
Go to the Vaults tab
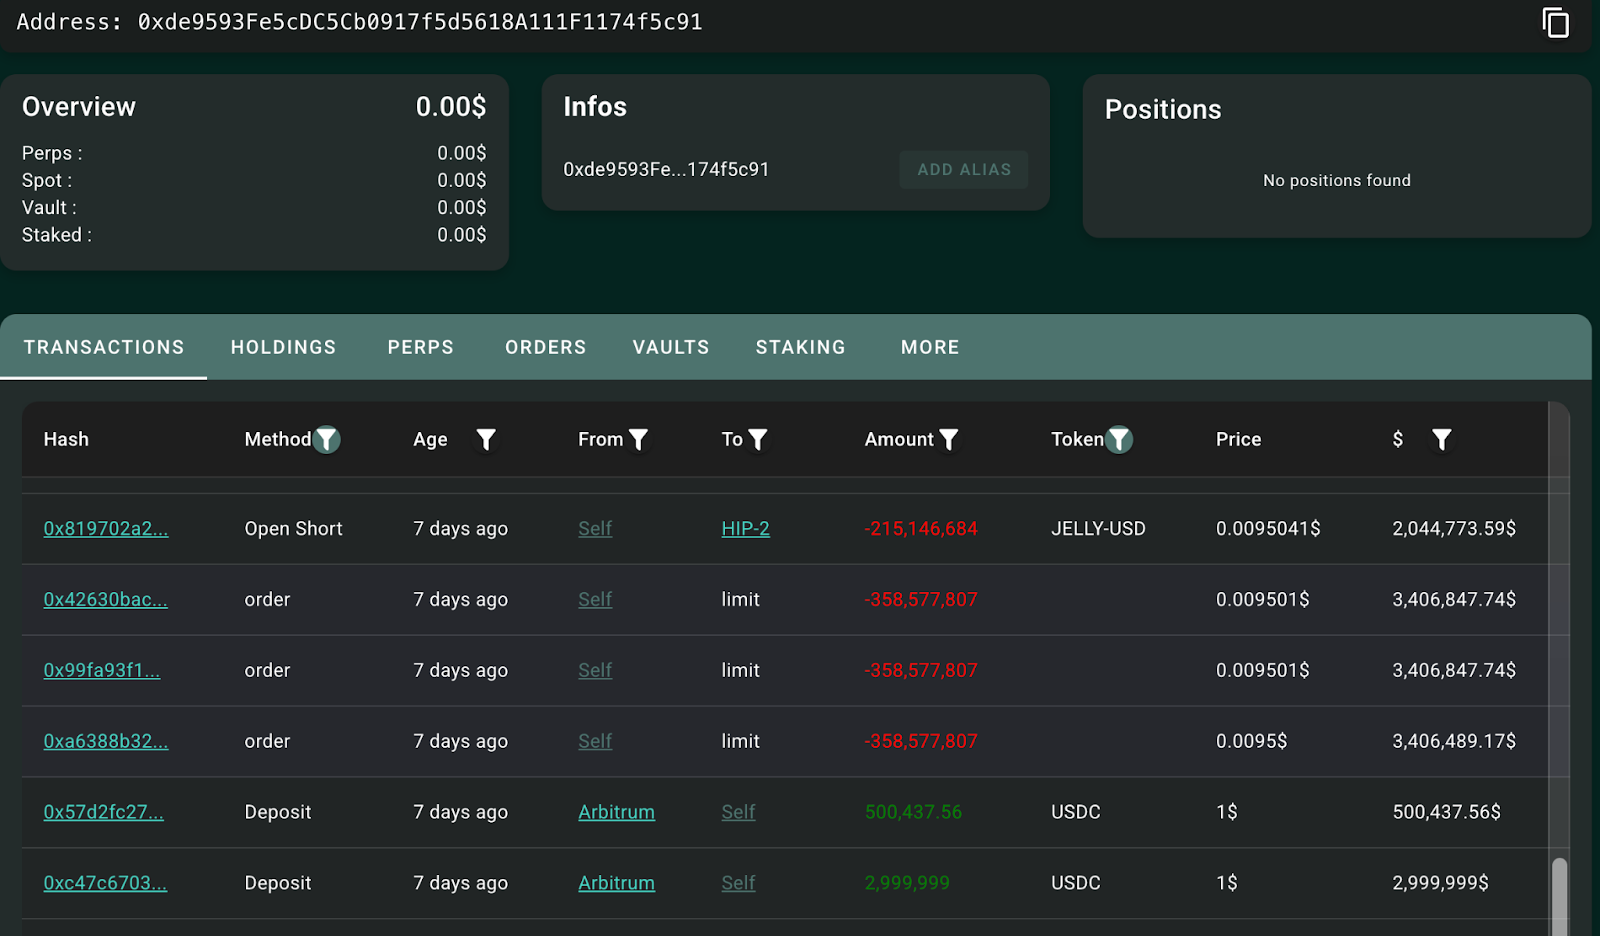coord(671,347)
